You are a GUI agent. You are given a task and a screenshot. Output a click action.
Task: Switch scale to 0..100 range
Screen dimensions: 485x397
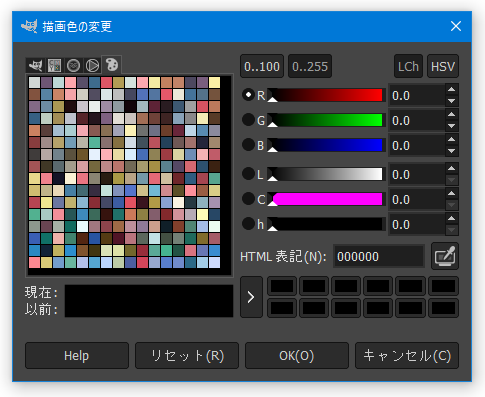pos(262,66)
